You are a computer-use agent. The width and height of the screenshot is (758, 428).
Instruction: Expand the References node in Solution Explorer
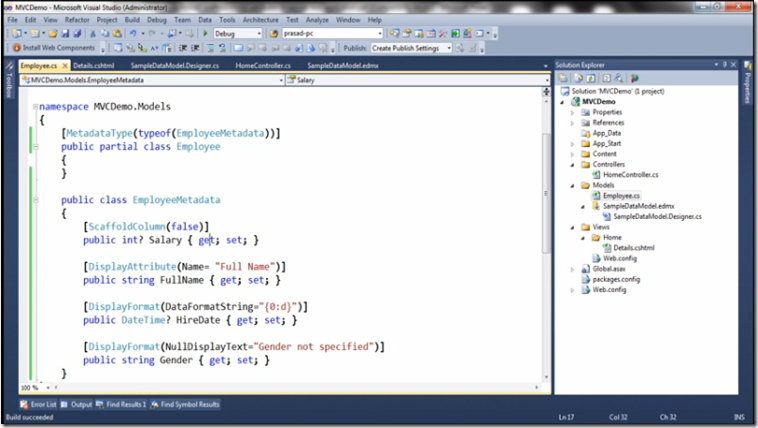coord(572,123)
